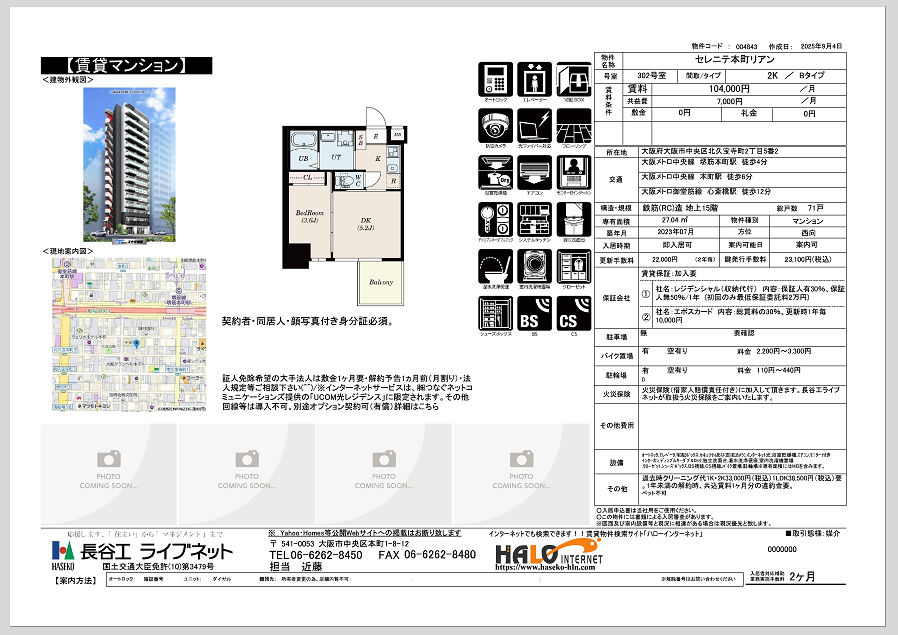Click the fiber optic laptop icon

pyautogui.click(x=533, y=124)
